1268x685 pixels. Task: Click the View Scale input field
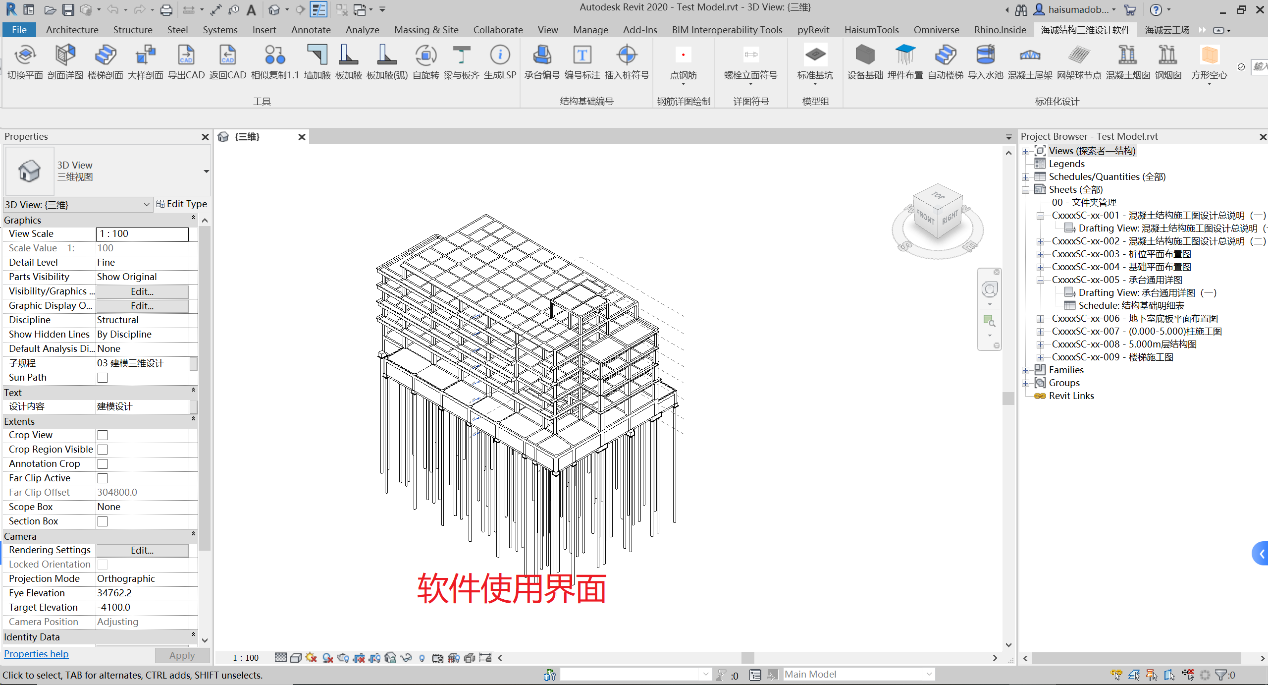(x=142, y=234)
